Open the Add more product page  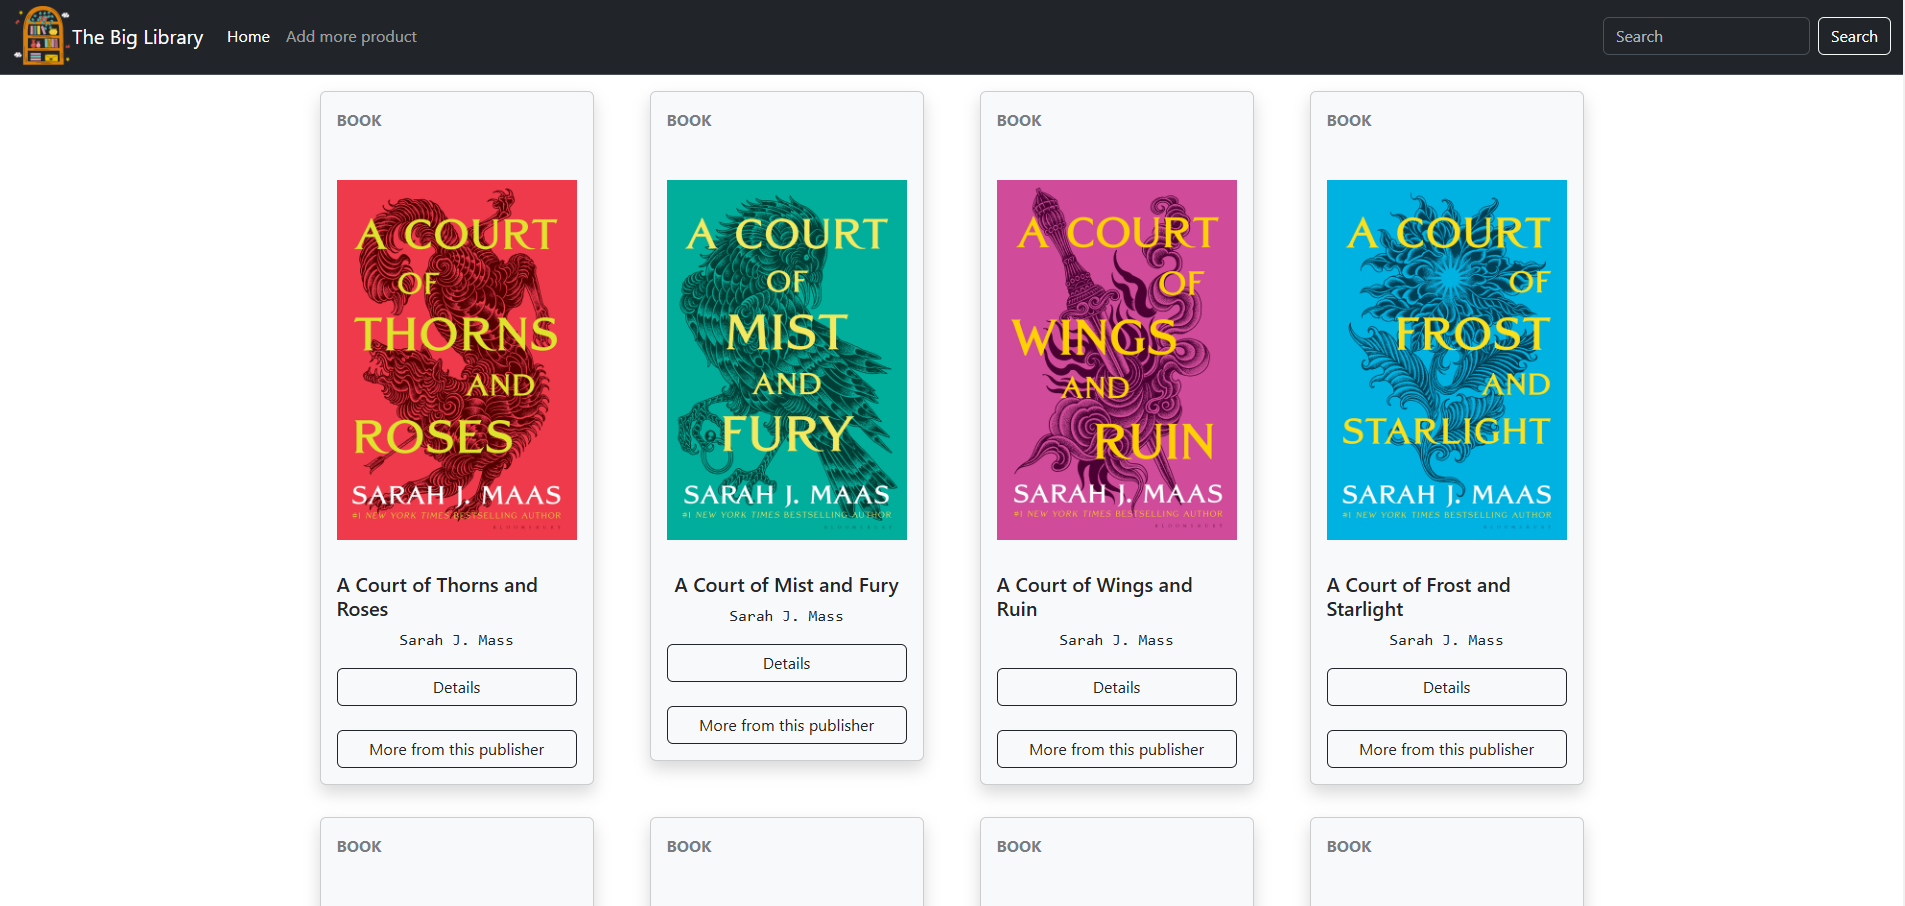[351, 37]
